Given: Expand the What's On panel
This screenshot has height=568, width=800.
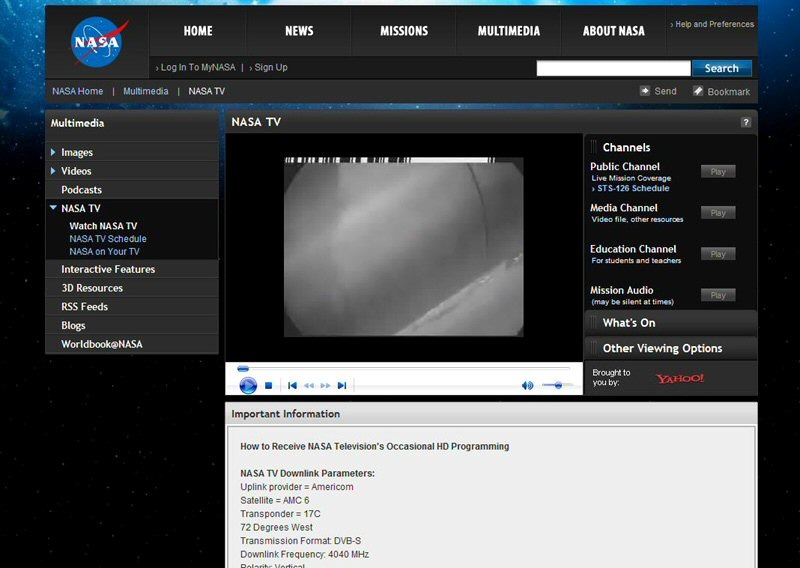Looking at the screenshot, I should pyautogui.click(x=670, y=323).
